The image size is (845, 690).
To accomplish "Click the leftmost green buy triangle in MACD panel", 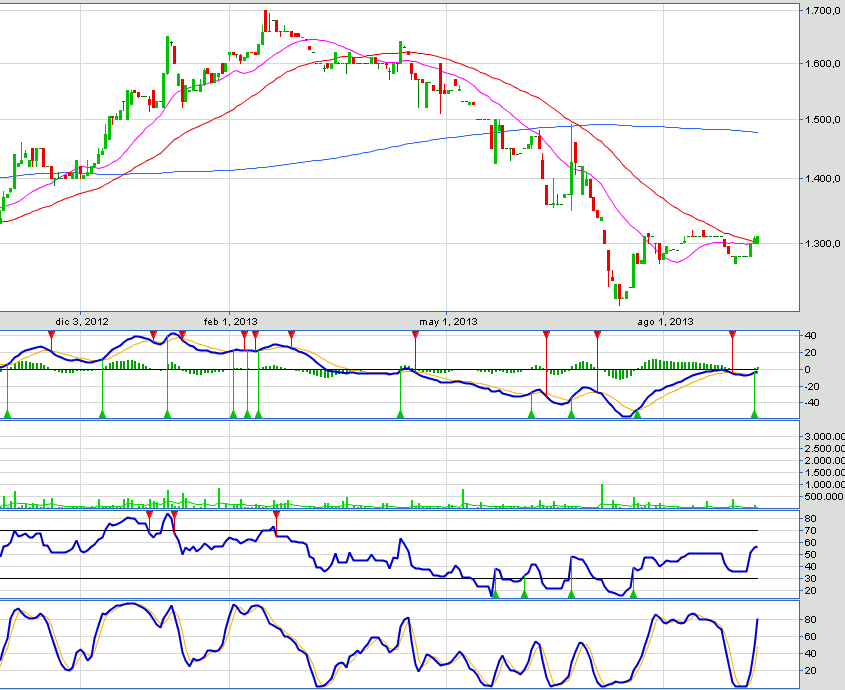I will [7, 413].
